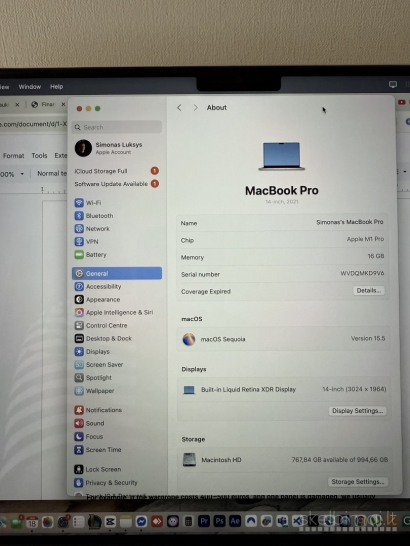
Task: Click the Macintosh HD storage row
Action: 285,460
